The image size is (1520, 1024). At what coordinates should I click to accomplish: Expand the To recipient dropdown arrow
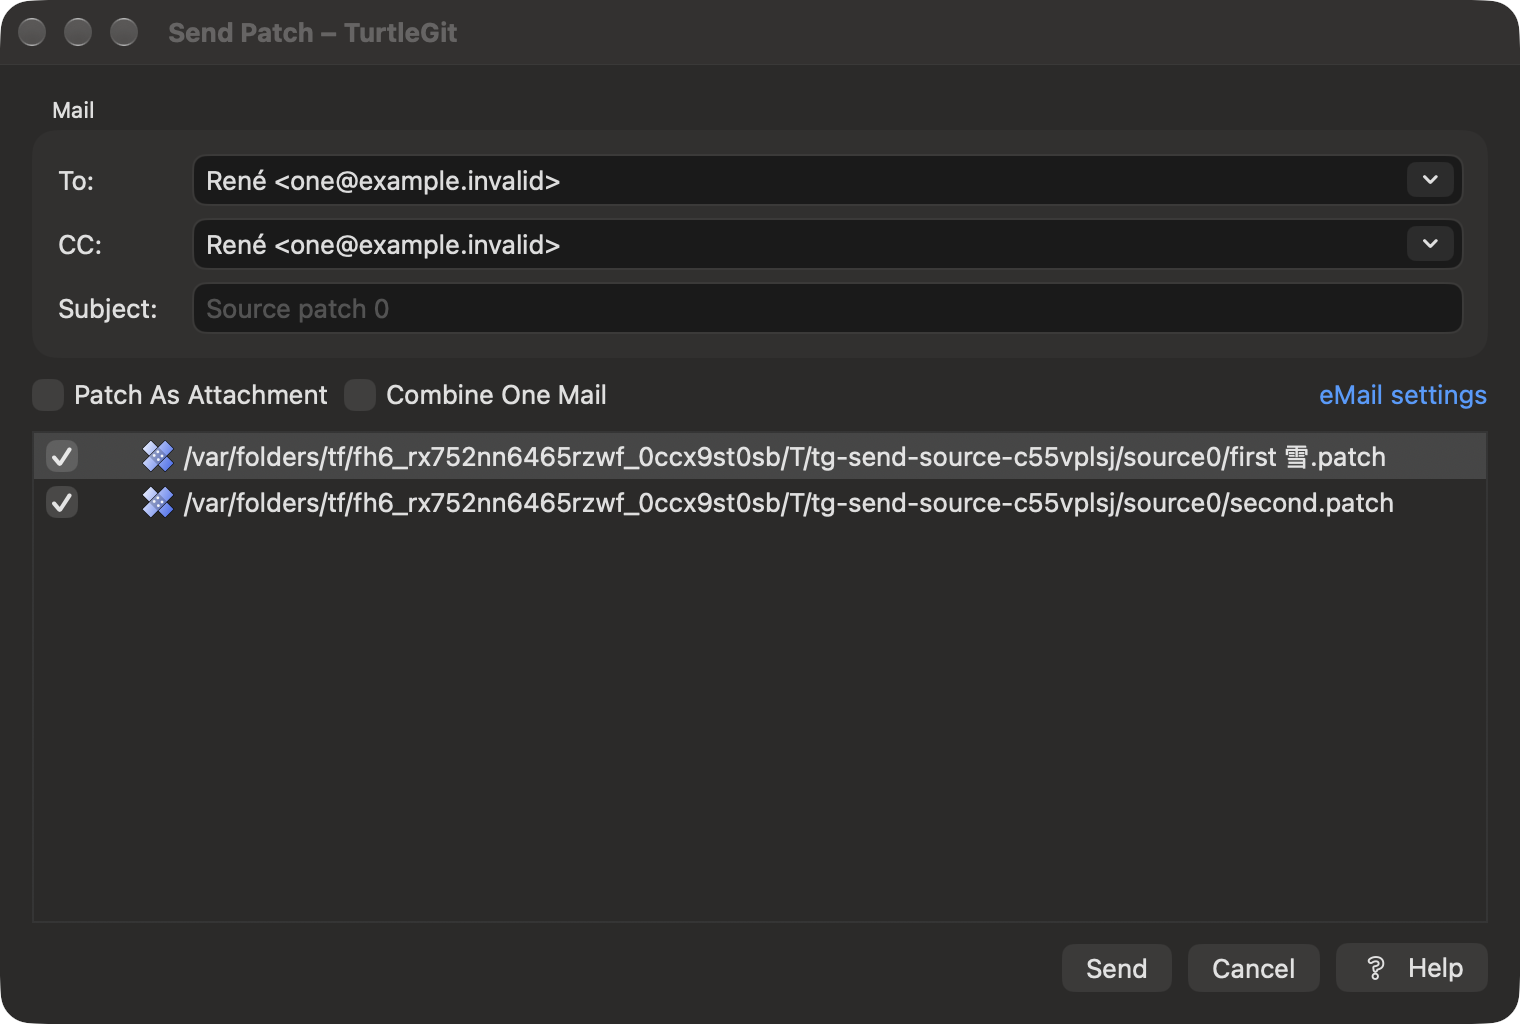coord(1430,180)
